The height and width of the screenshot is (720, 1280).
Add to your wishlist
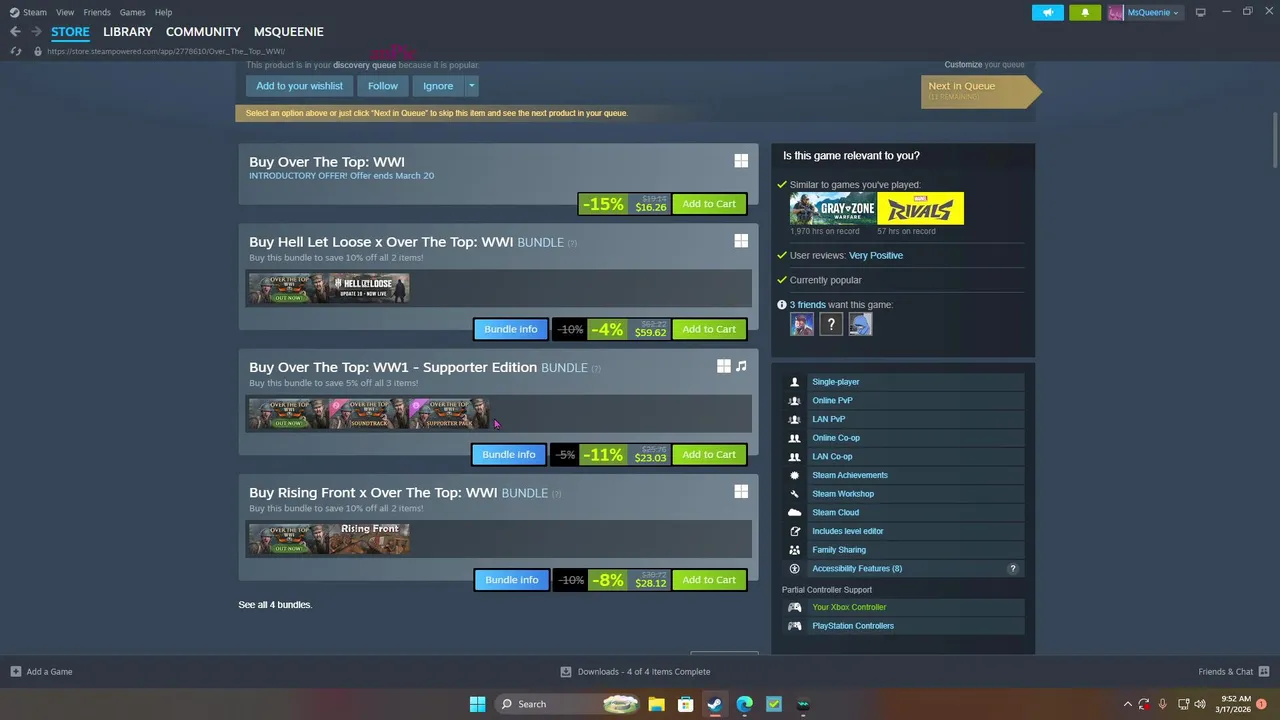click(x=299, y=86)
